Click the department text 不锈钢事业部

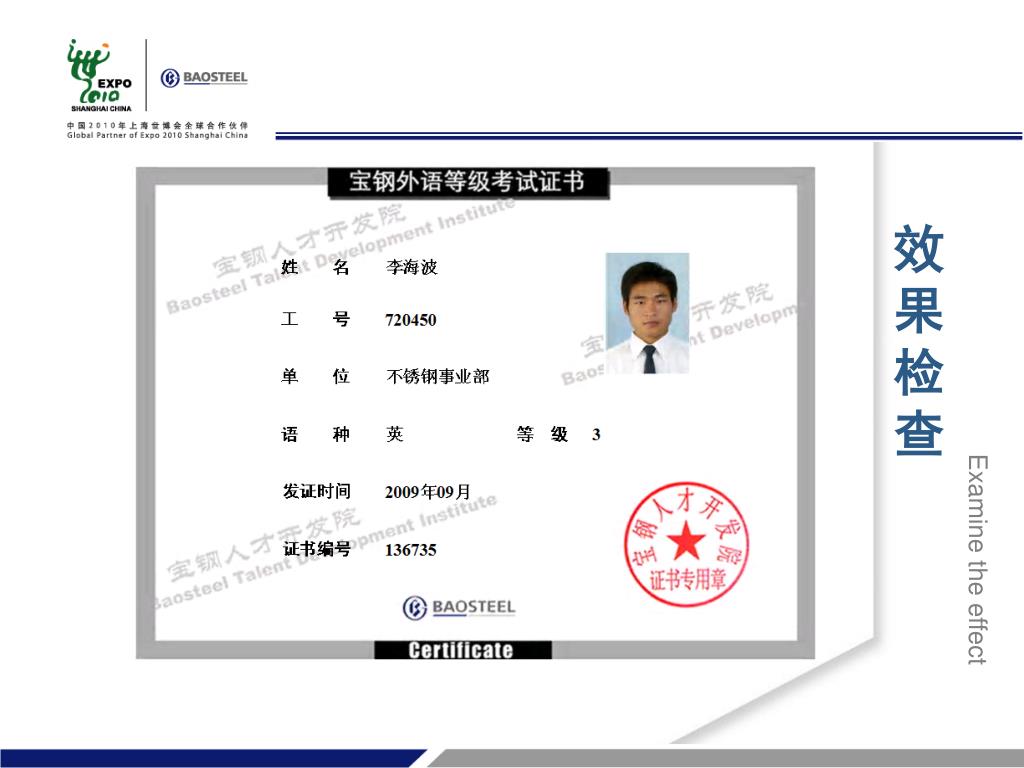pos(438,377)
